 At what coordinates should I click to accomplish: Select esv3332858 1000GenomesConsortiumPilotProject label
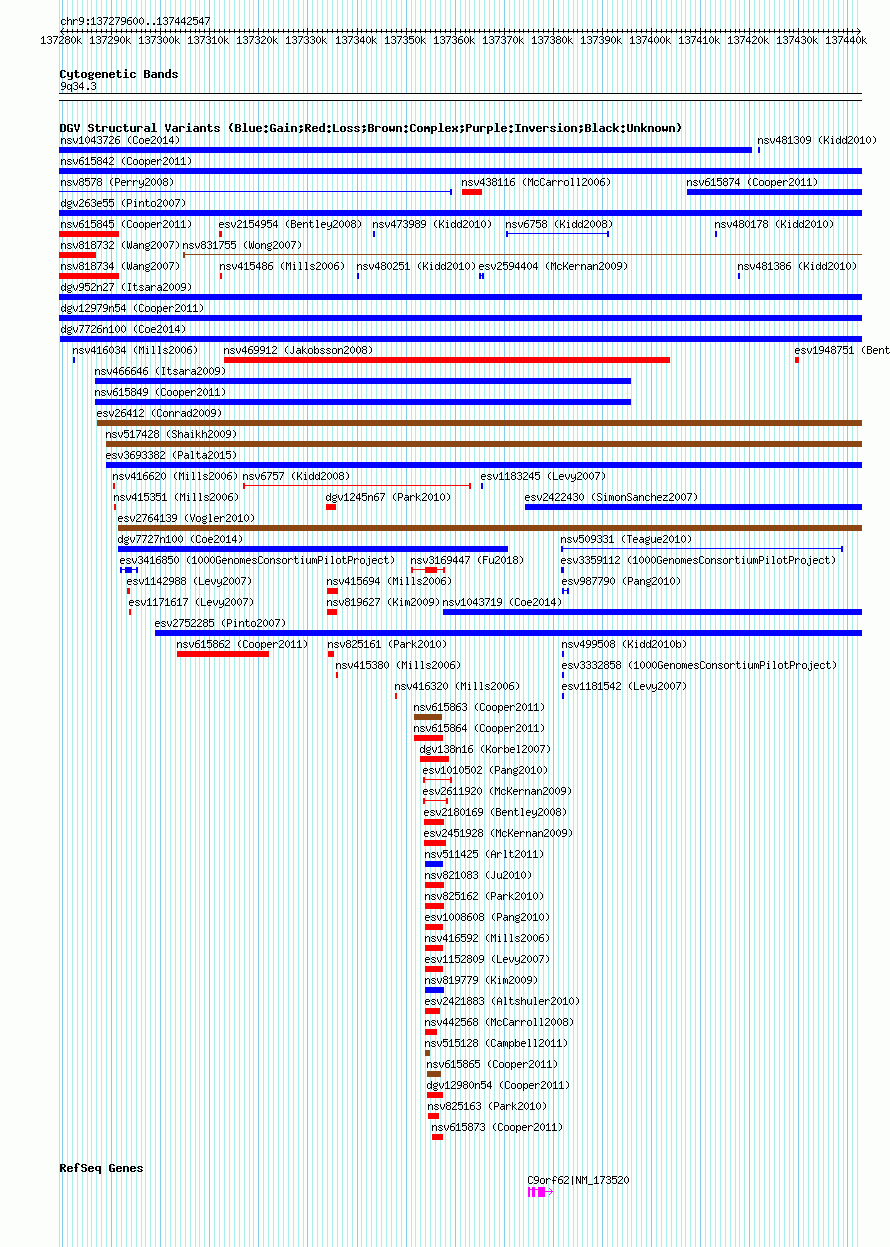(x=699, y=665)
